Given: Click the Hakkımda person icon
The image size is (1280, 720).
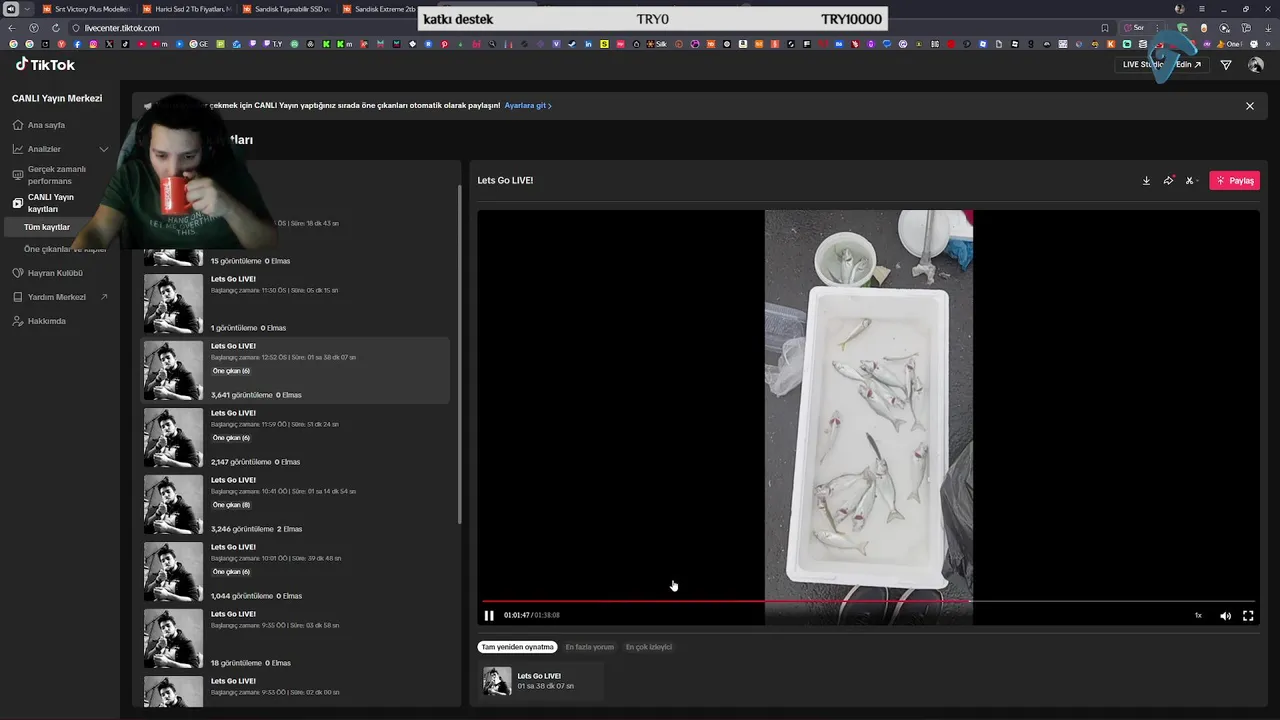Looking at the screenshot, I should coord(18,321).
